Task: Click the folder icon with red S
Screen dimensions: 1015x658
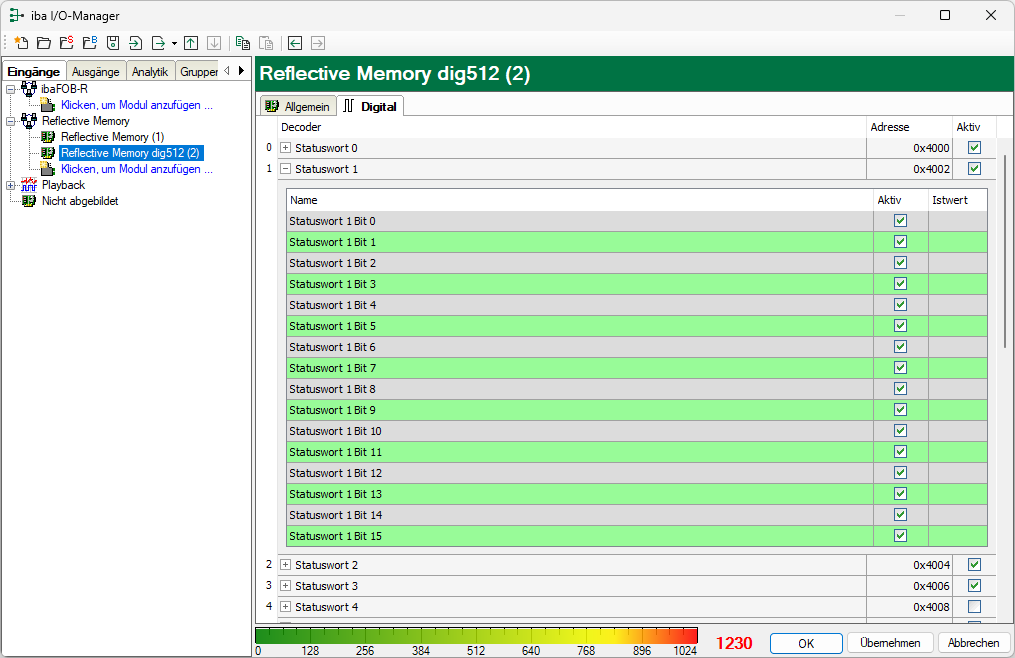Action: (66, 43)
